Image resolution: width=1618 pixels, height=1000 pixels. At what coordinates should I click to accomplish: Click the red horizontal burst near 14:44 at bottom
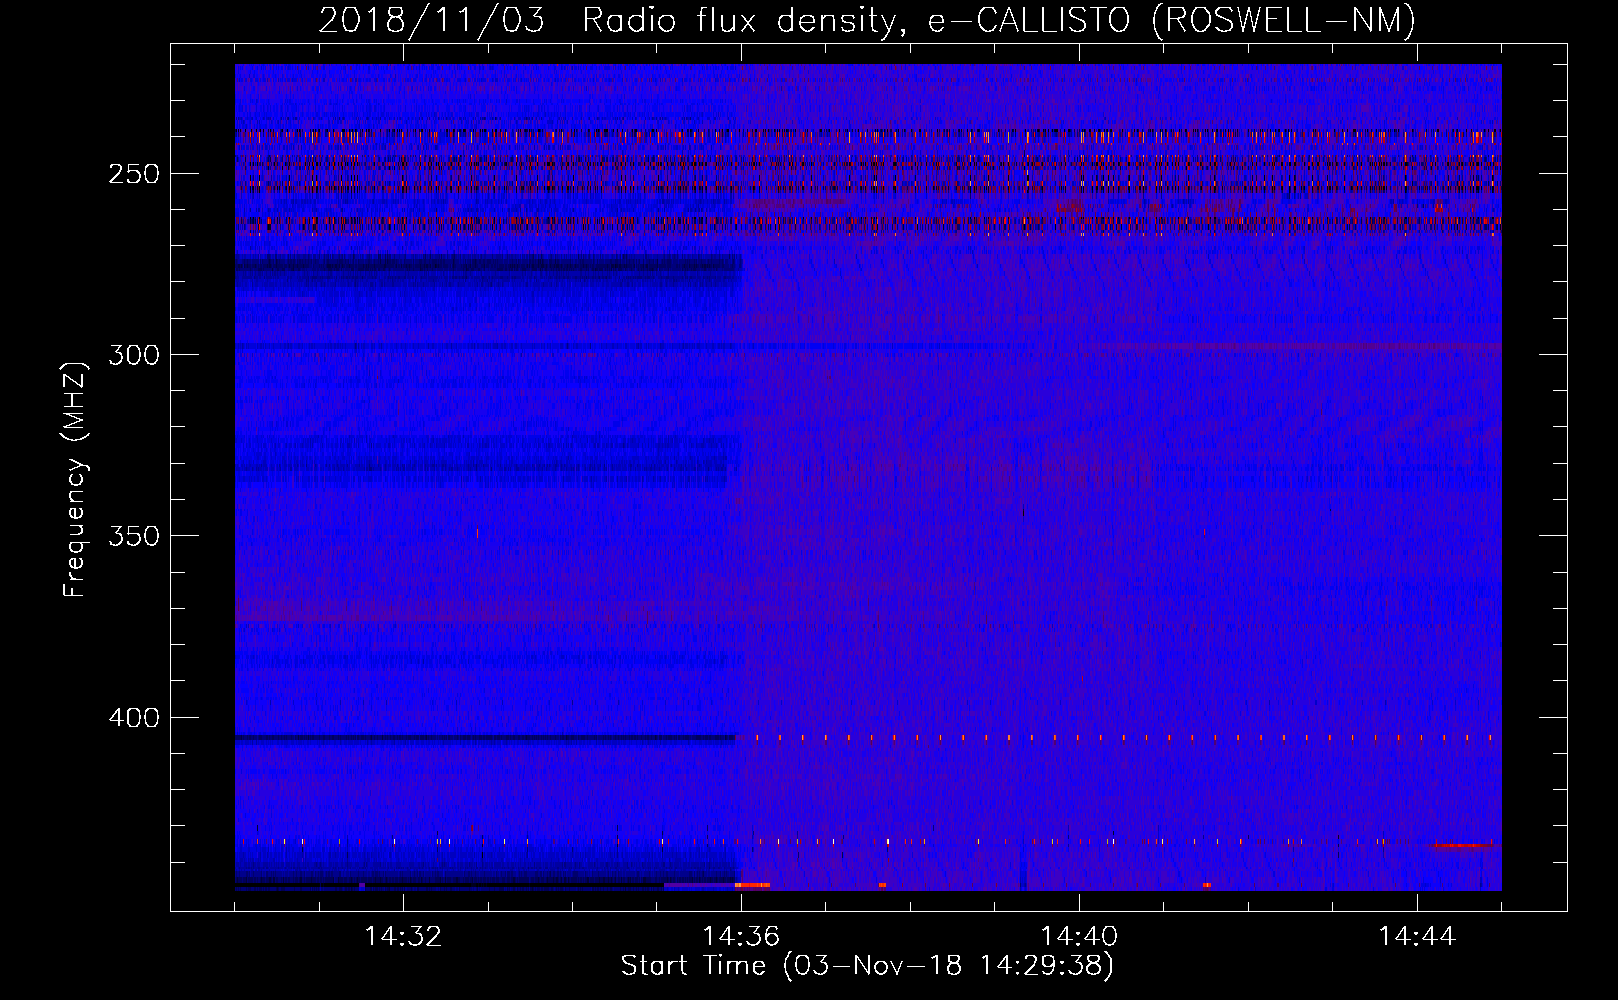tap(1463, 846)
